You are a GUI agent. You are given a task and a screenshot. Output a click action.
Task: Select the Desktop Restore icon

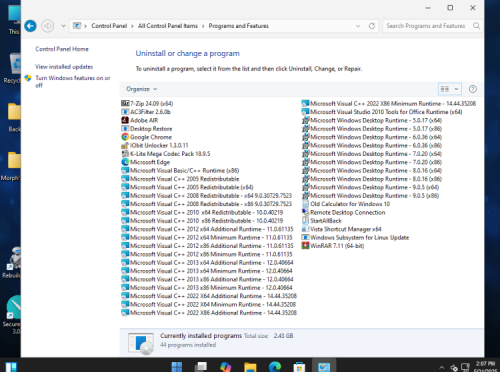tap(125, 128)
